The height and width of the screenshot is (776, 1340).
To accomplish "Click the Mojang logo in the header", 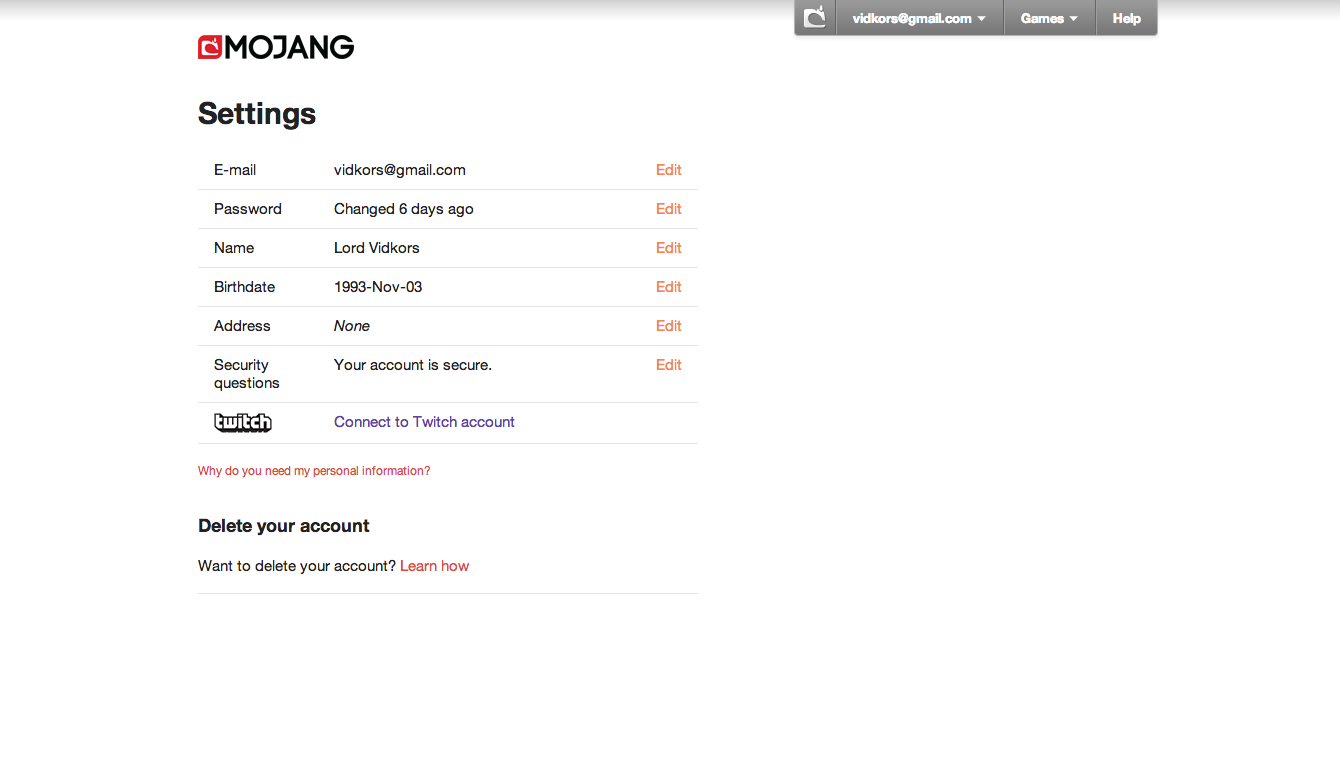I will click(x=276, y=47).
